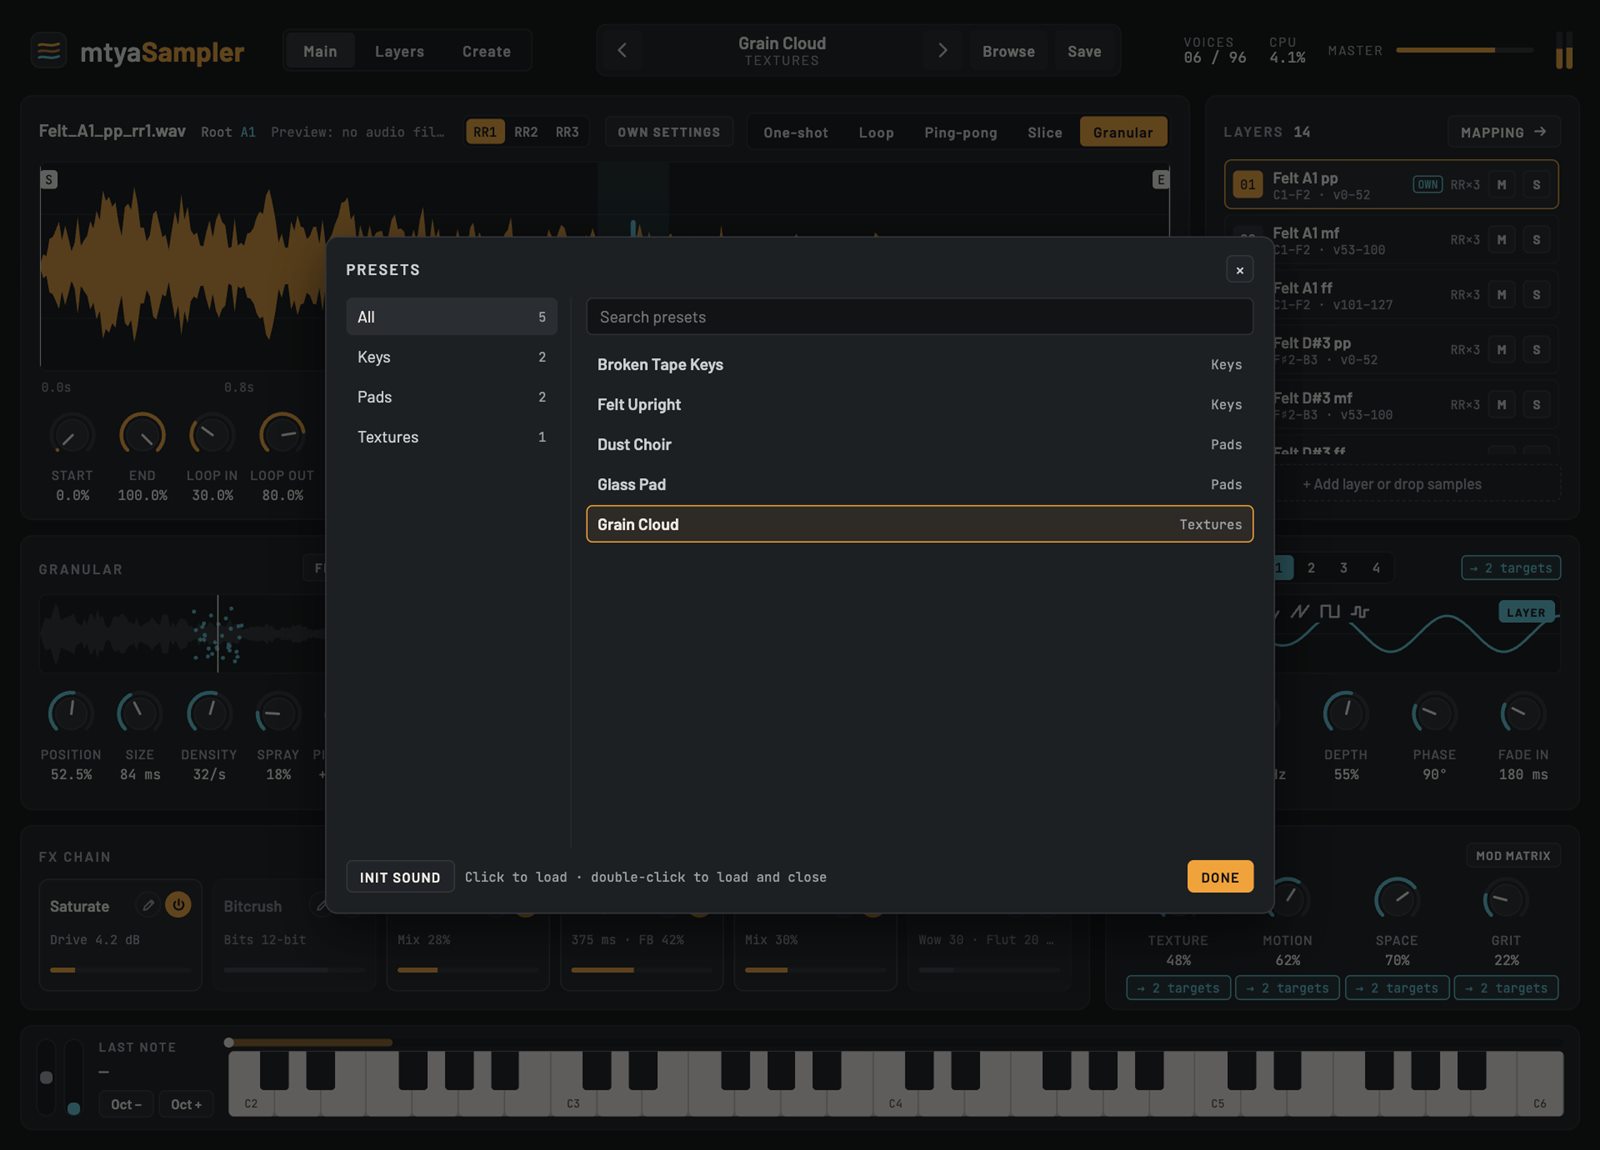Click the Search presets field
This screenshot has width=1600, height=1150.
(x=919, y=317)
